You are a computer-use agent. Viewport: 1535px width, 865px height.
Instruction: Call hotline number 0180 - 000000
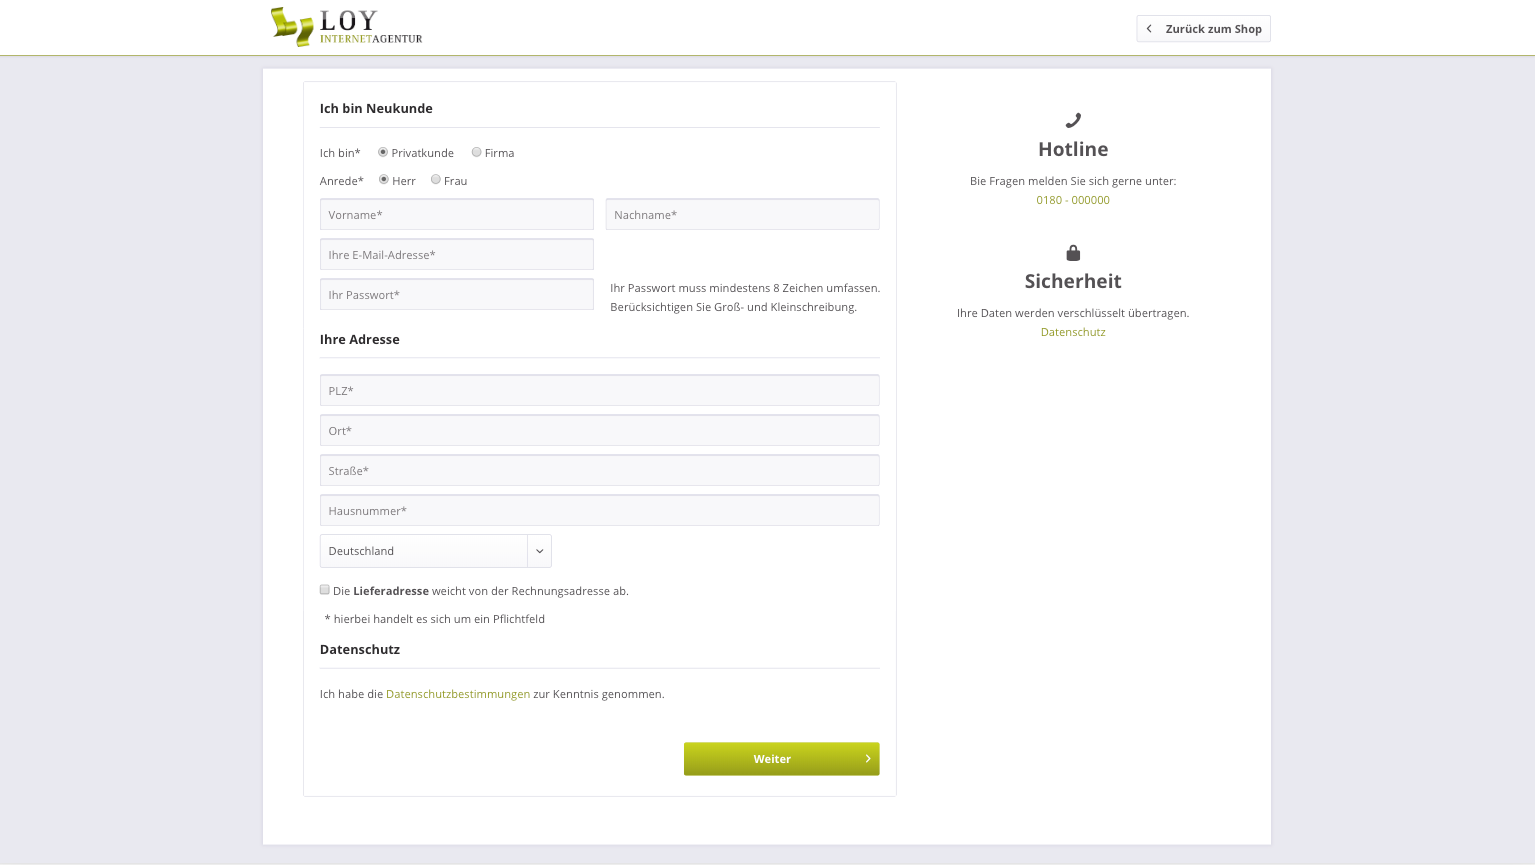(x=1073, y=200)
